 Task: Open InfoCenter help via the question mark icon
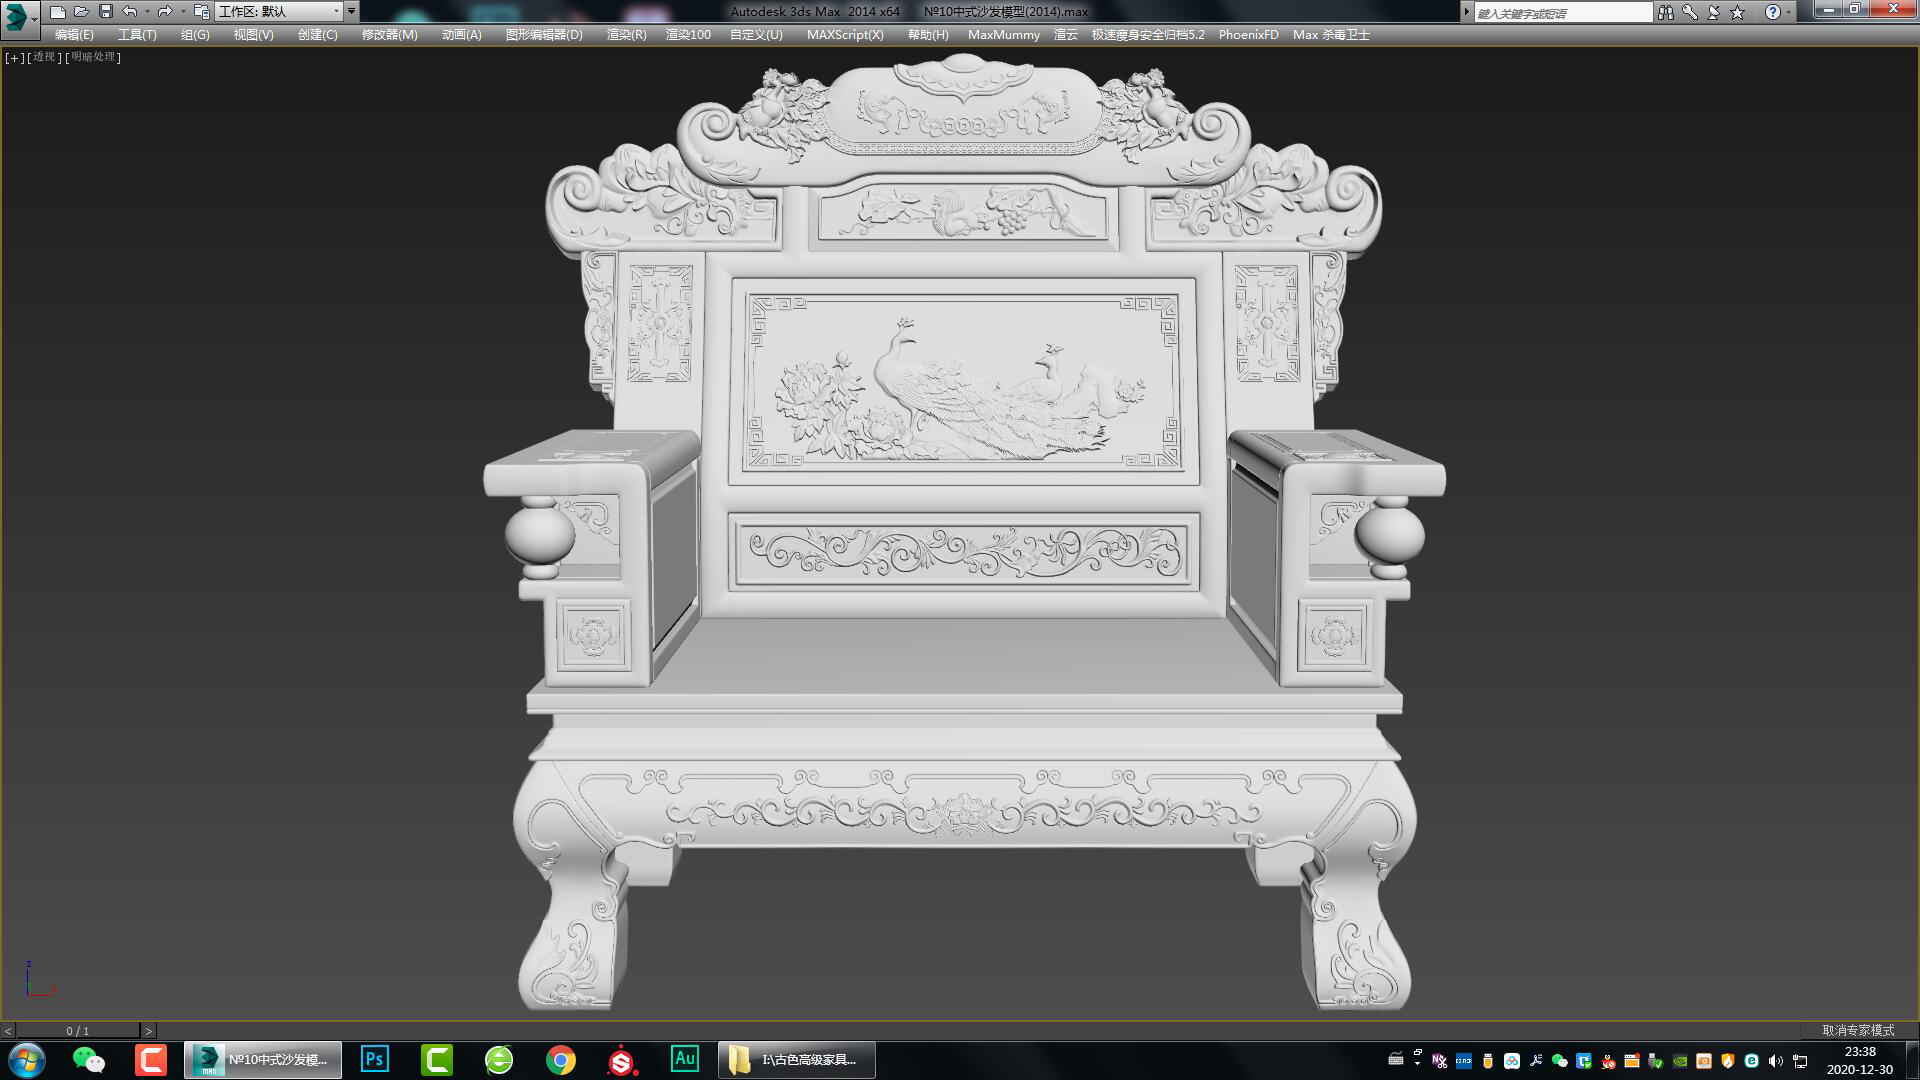tap(1771, 12)
